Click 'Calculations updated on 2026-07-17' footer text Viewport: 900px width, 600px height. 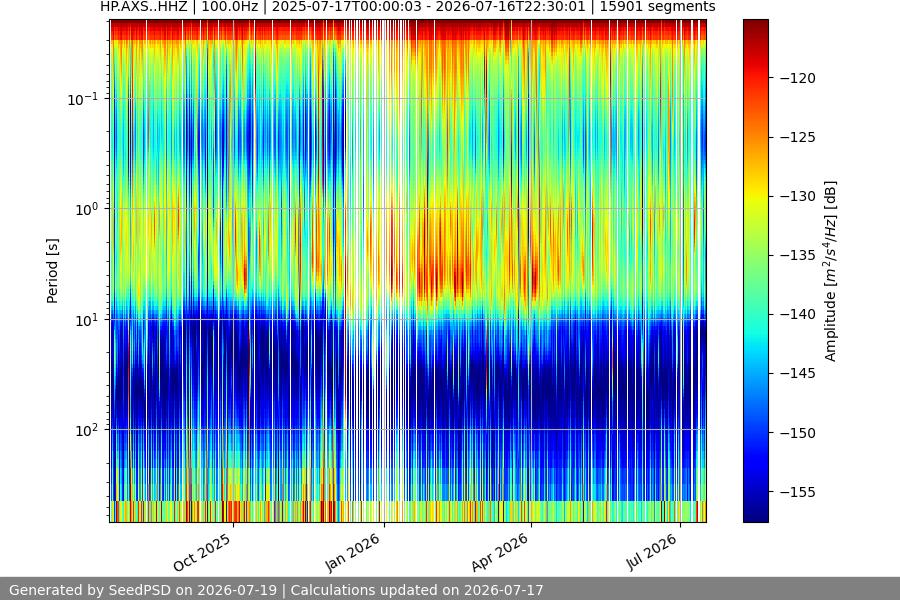point(417,590)
